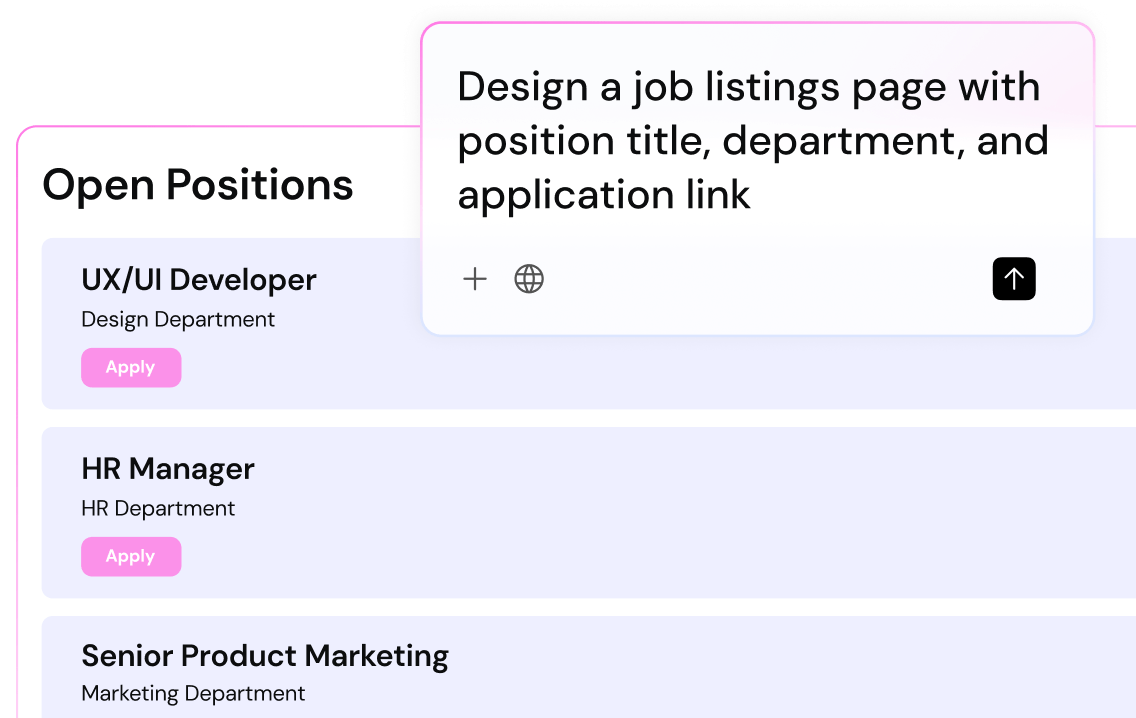The image size is (1136, 718).
Task: Click the words "application link" in prompt
Action: [x=604, y=195]
